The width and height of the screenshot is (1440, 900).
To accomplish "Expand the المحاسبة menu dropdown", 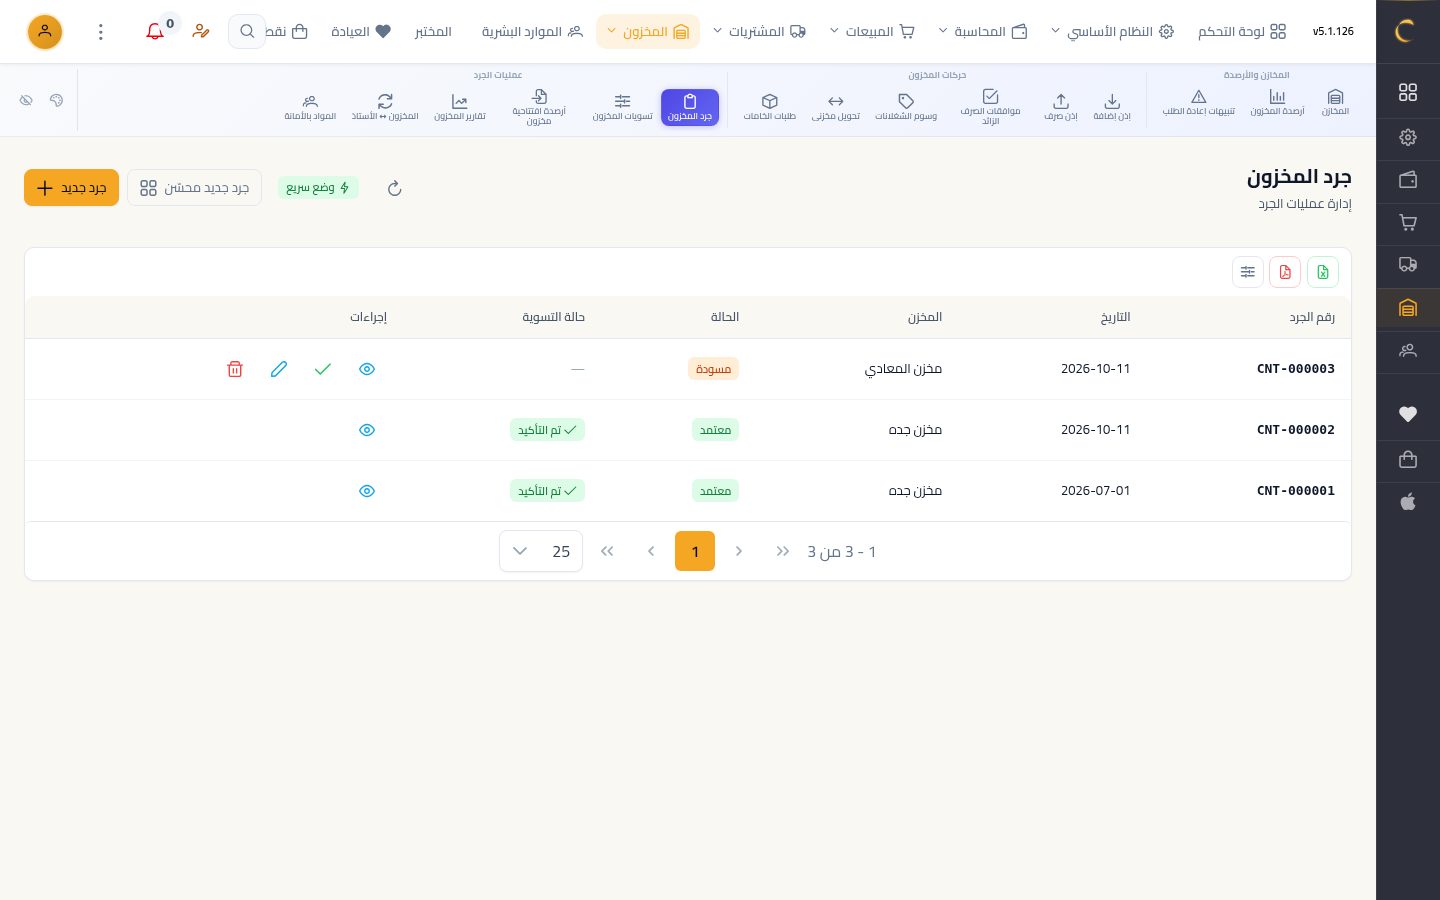I will [x=983, y=32].
